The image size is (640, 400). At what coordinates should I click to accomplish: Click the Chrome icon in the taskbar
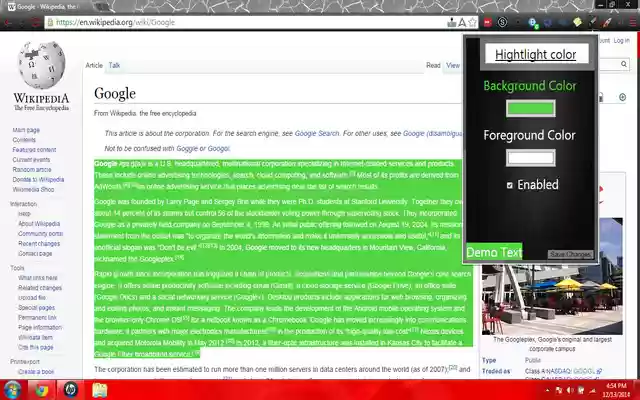coord(41,390)
